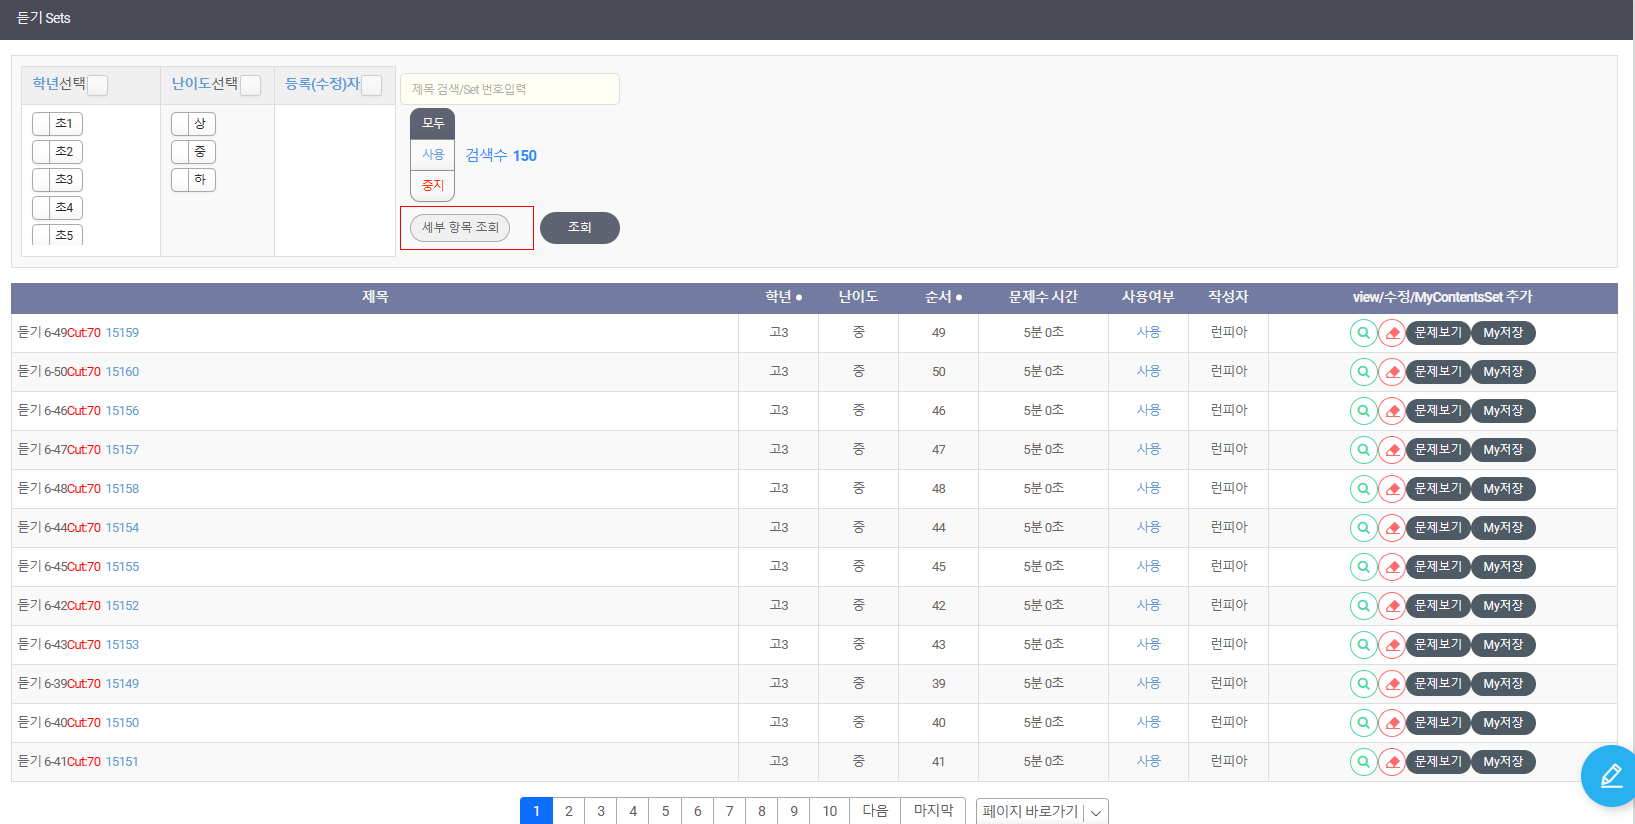Select the 중지 status filter tab
Screen dimensions: 1635x824
pyautogui.click(x=432, y=186)
